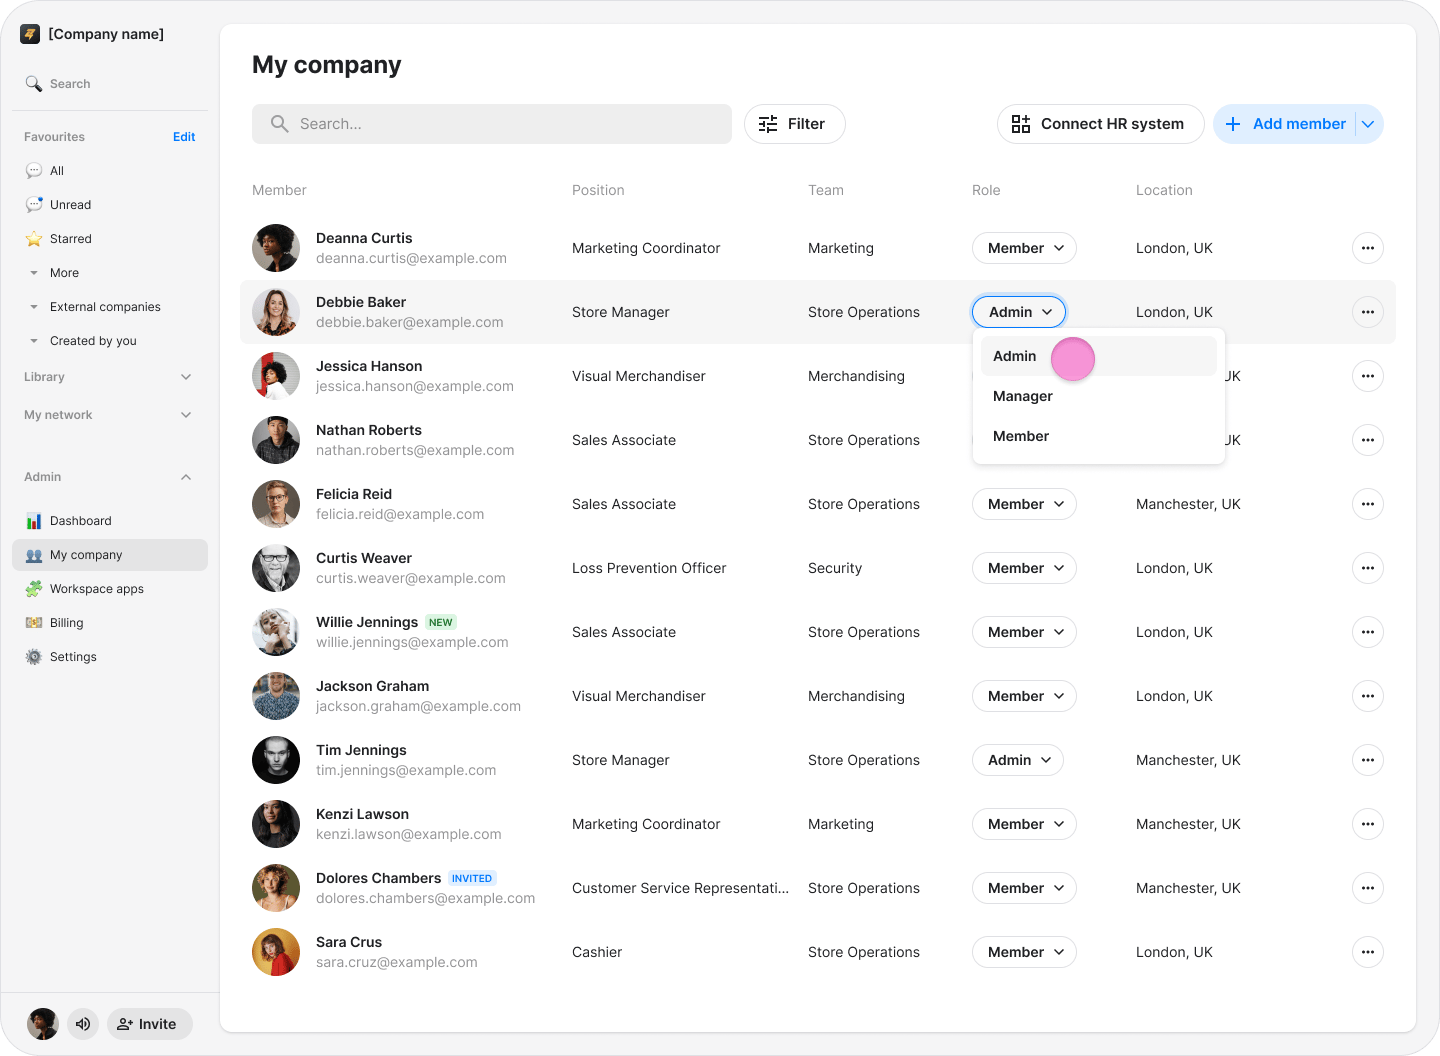Open more options for Debbie Baker row
Screen dimensions: 1440x1056
[x=1368, y=312]
